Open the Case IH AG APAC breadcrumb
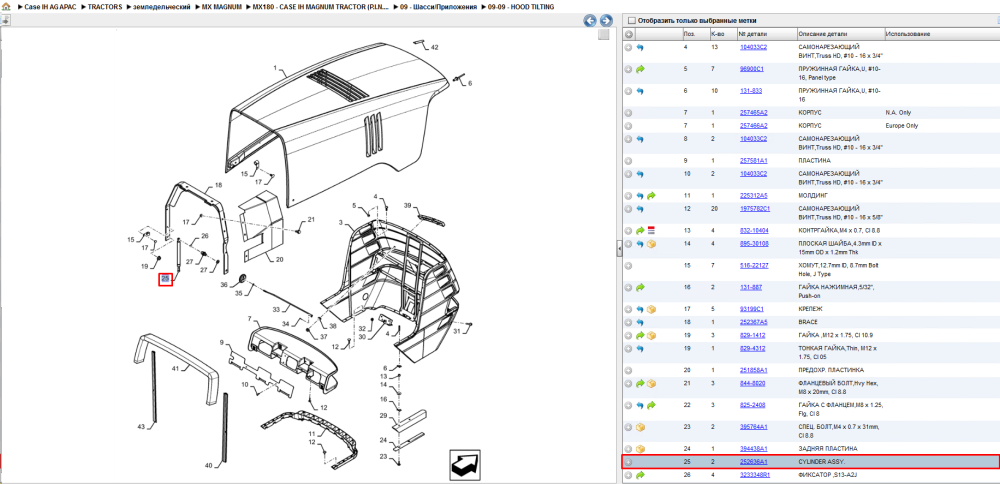Viewport: 1000px width, 484px height. (x=50, y=7)
